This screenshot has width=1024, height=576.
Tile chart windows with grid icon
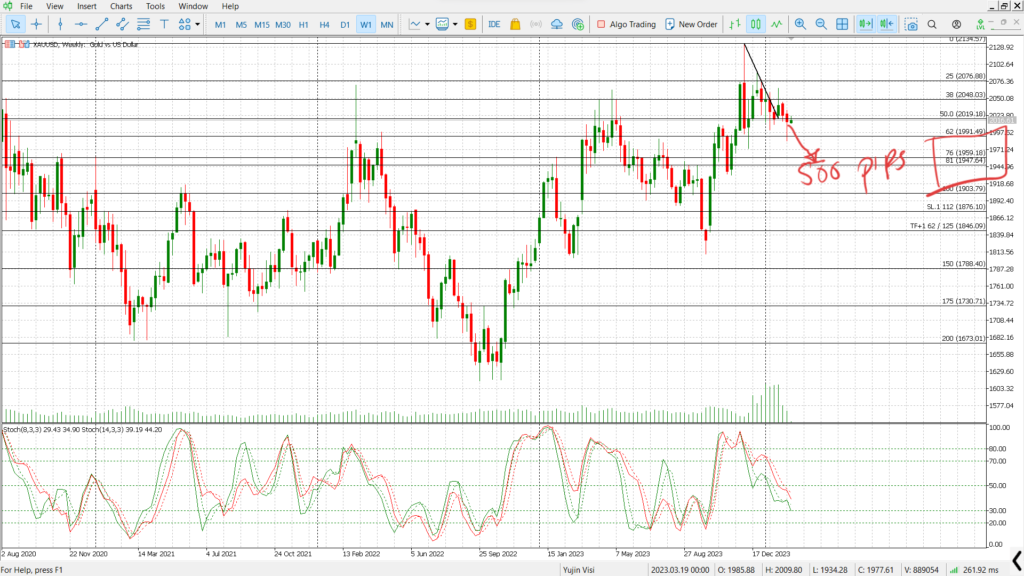click(x=842, y=24)
